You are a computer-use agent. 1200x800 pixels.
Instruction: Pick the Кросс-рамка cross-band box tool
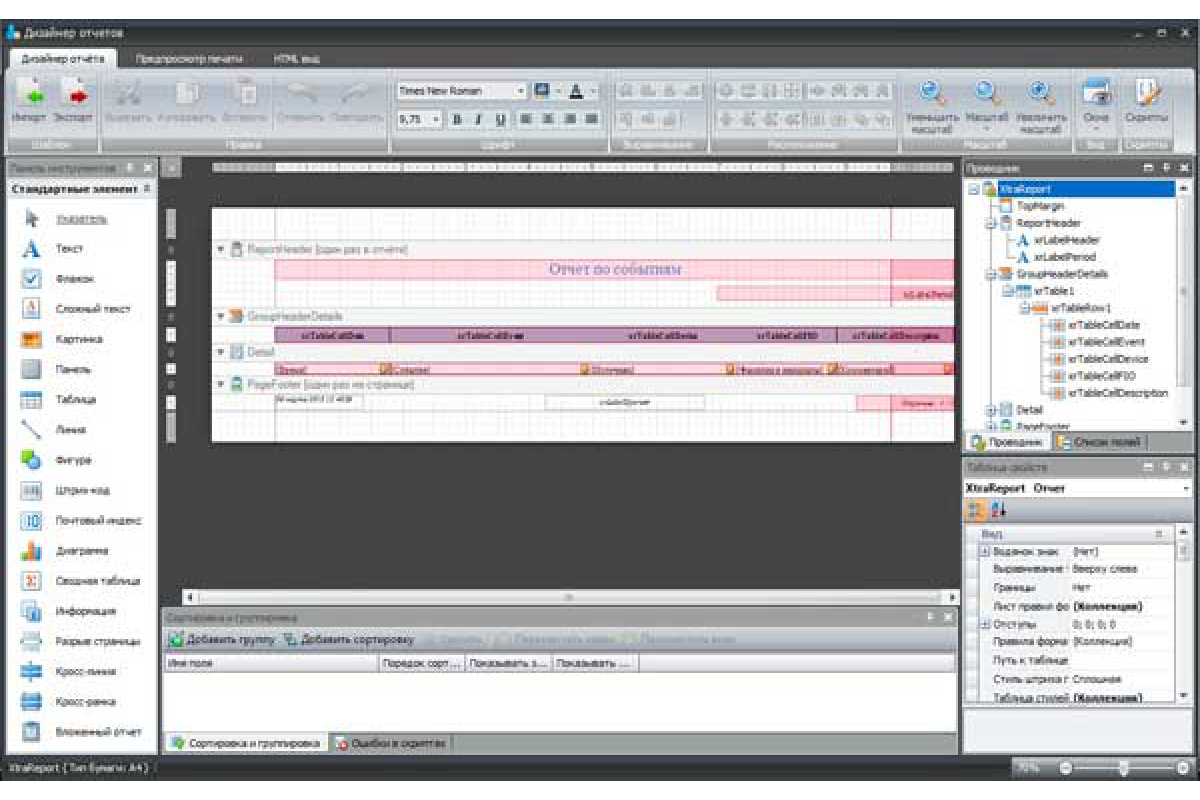87,702
